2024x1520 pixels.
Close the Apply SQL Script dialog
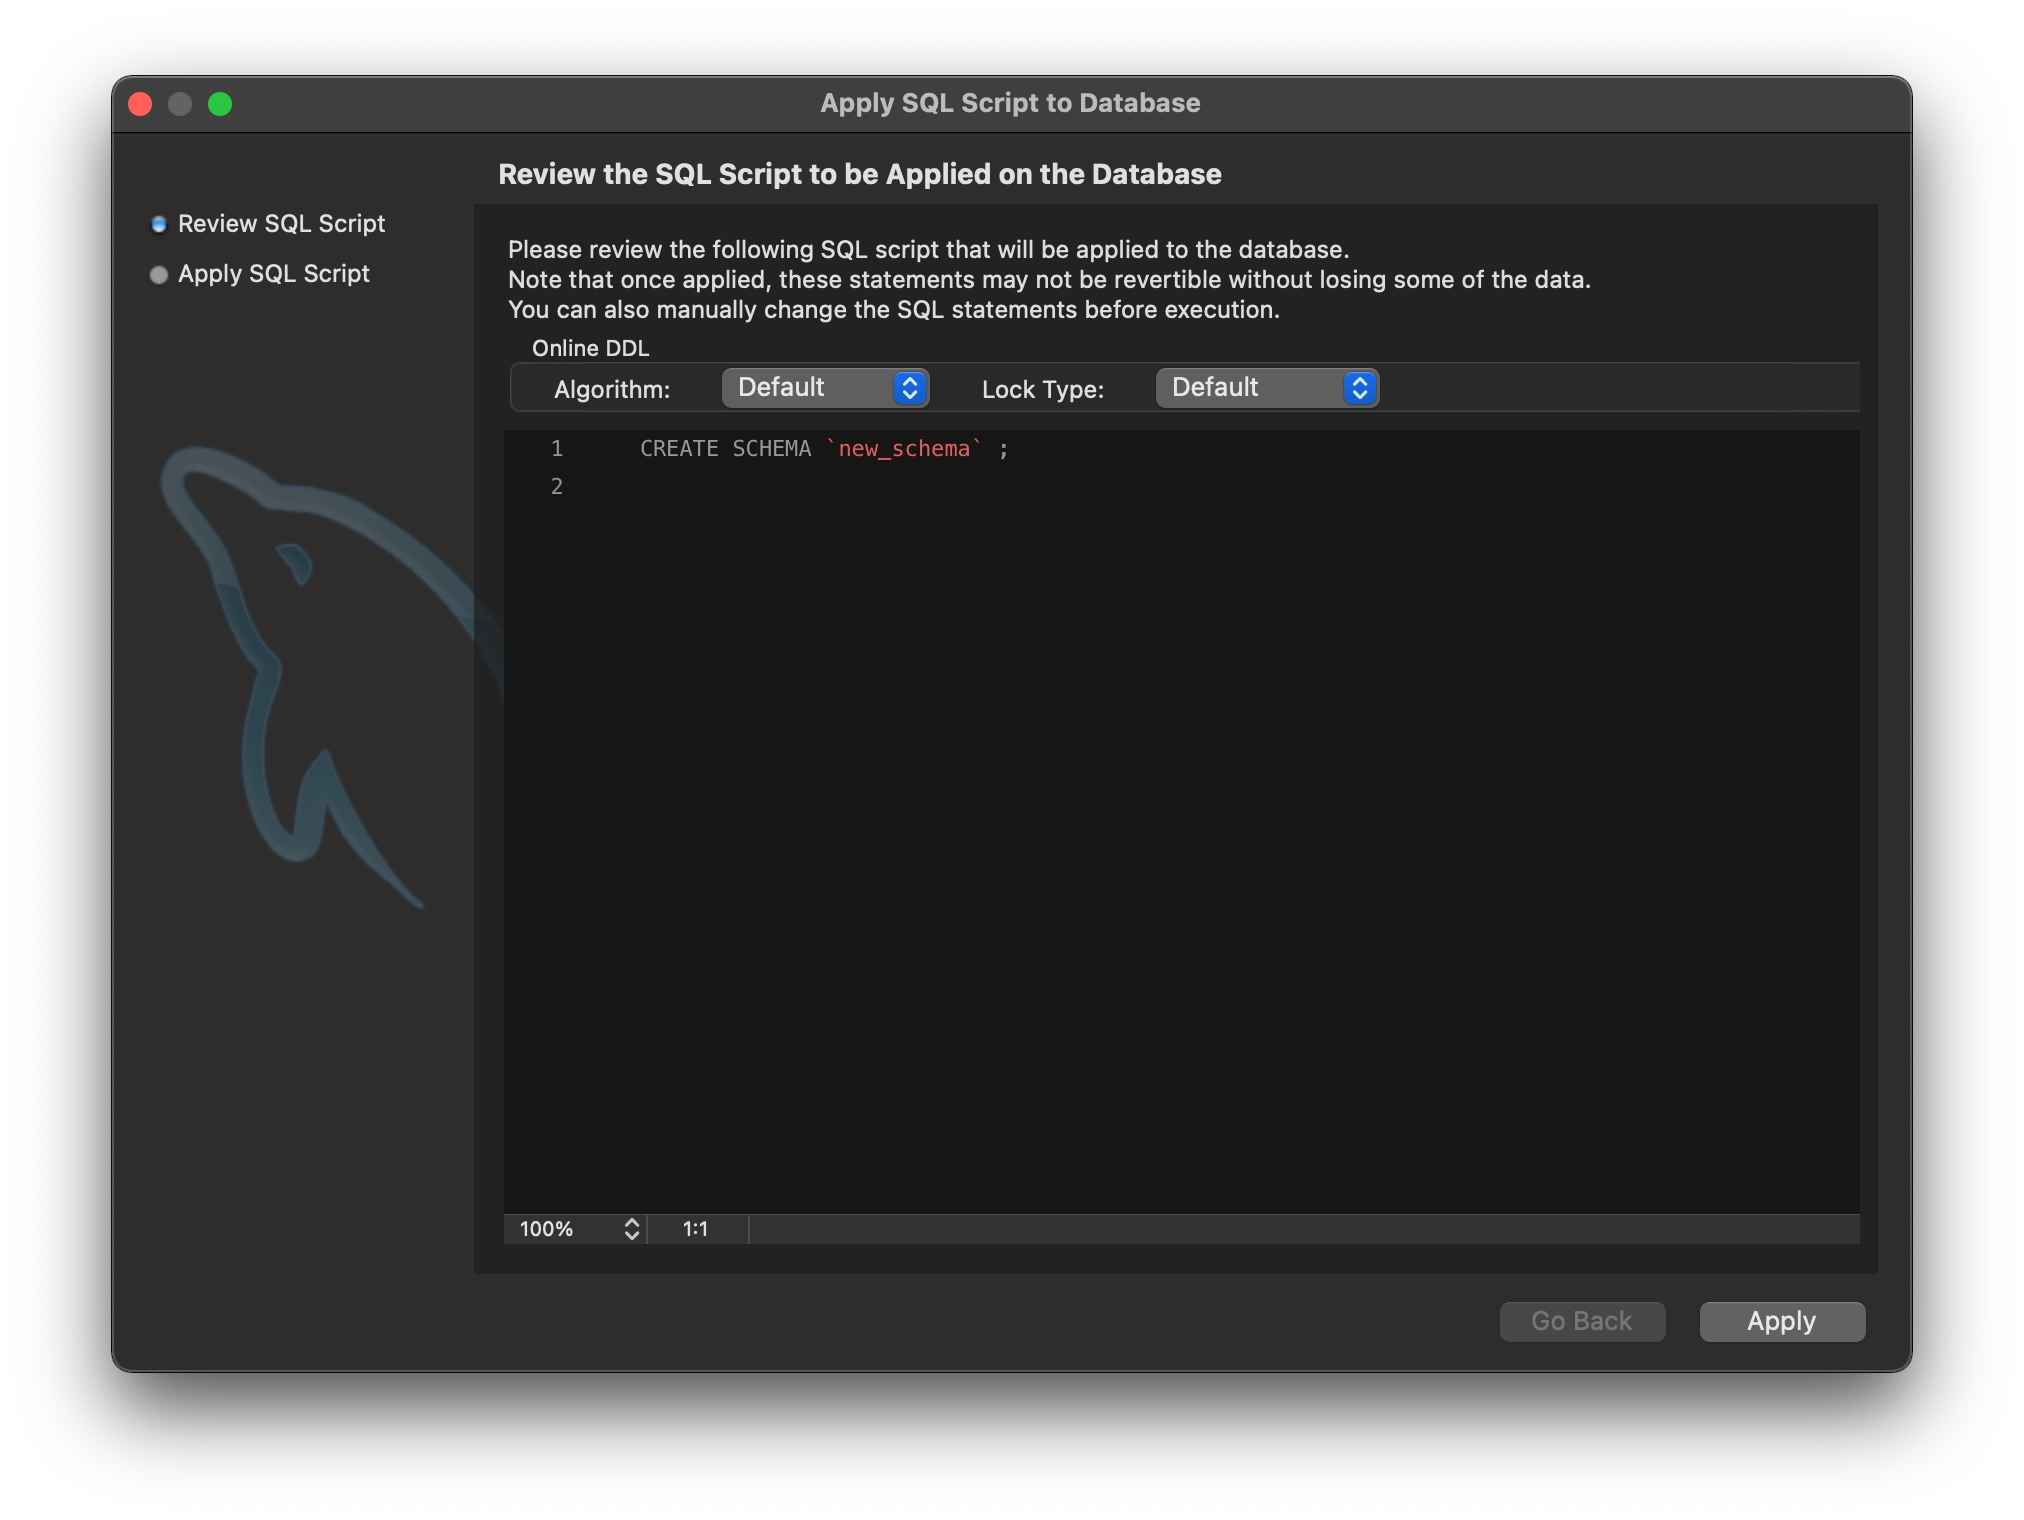point(140,104)
